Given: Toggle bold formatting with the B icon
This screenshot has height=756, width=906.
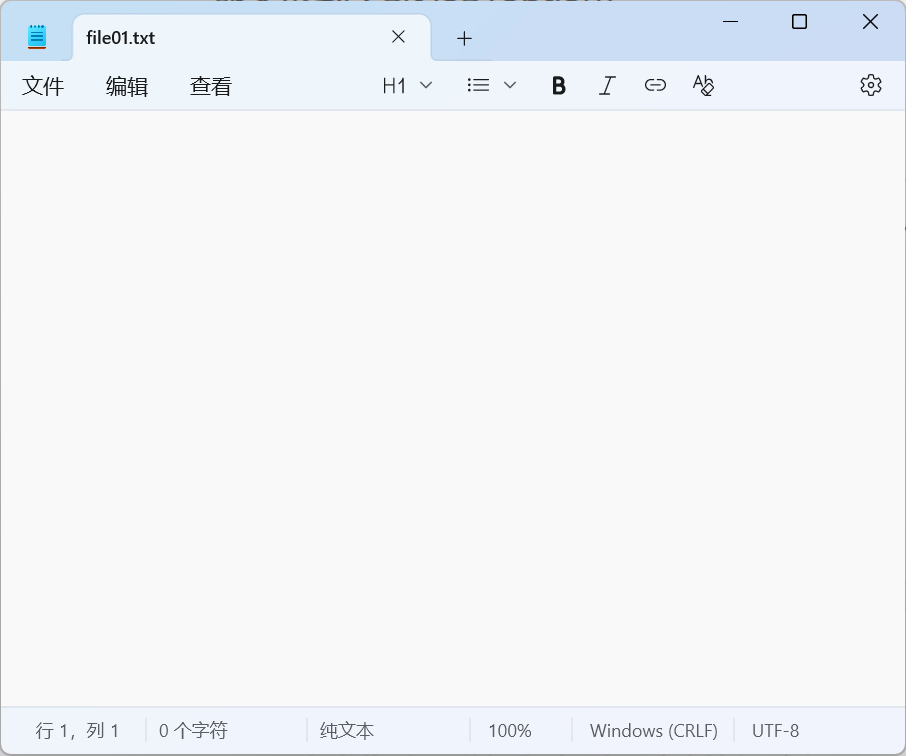Looking at the screenshot, I should (559, 86).
